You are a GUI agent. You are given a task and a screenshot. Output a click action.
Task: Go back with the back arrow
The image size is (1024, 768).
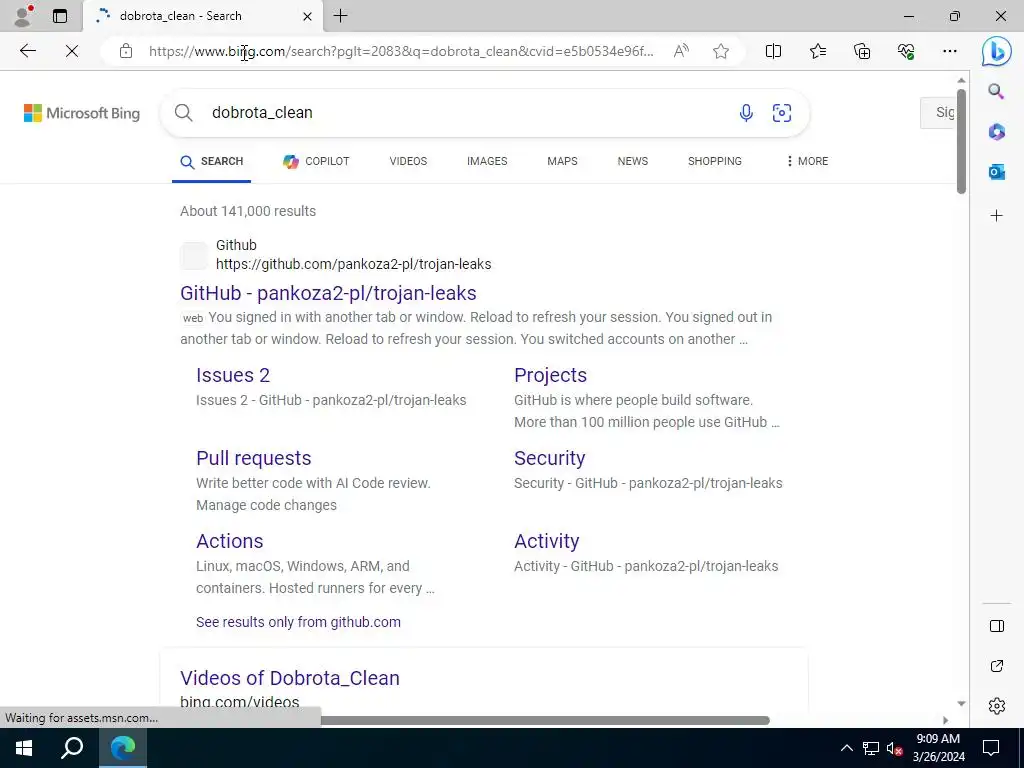coord(27,51)
